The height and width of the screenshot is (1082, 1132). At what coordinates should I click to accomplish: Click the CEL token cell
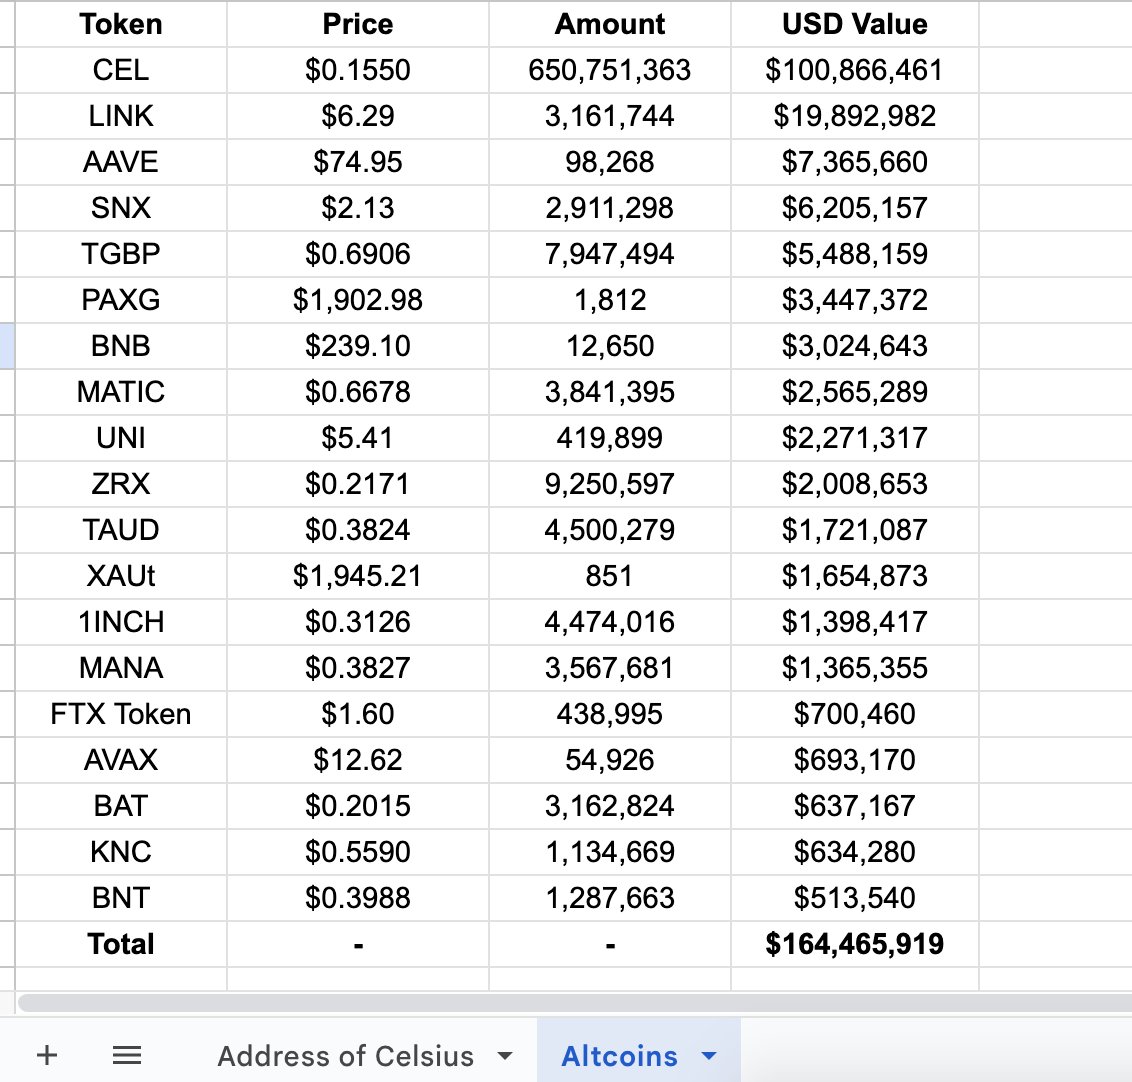coord(121,70)
